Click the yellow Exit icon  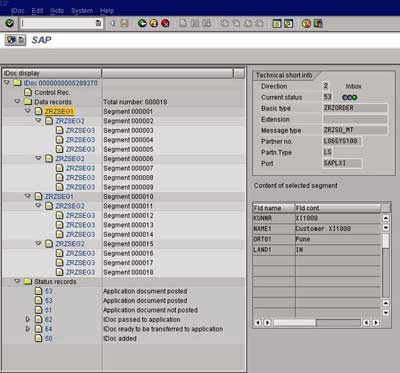[154, 23]
